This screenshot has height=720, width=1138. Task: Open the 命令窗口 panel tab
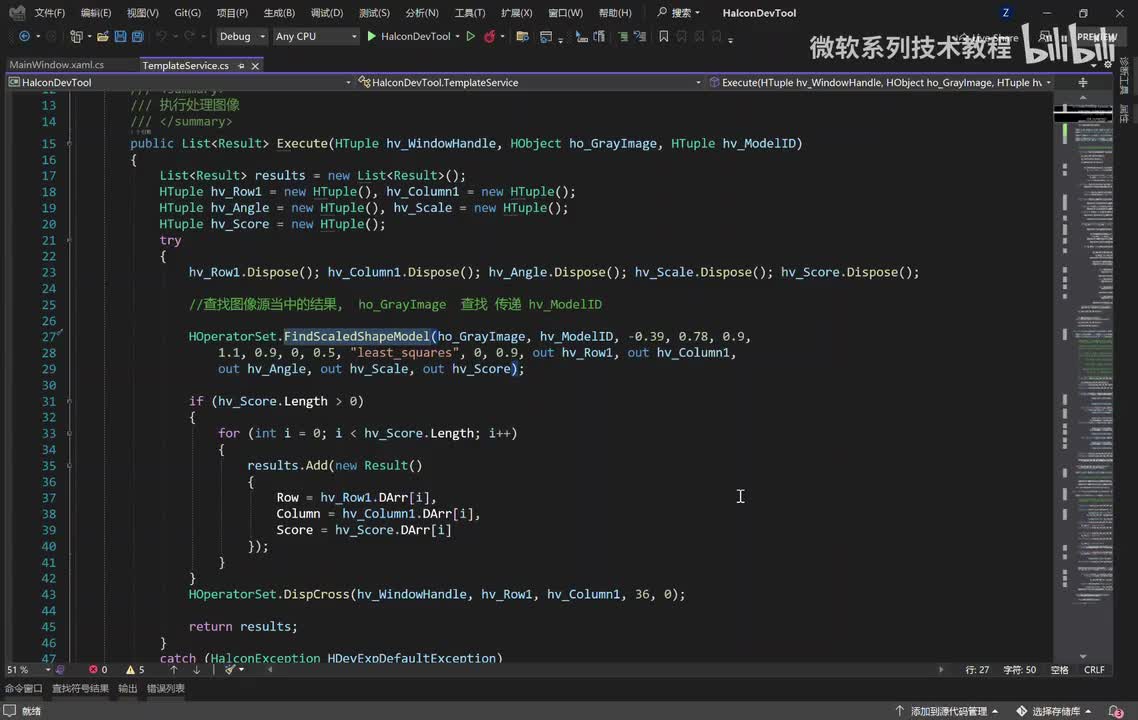point(23,688)
